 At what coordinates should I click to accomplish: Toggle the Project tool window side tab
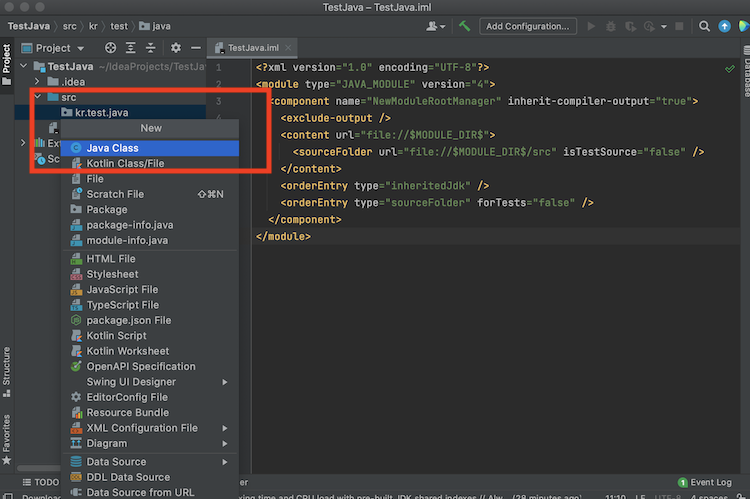point(7,64)
